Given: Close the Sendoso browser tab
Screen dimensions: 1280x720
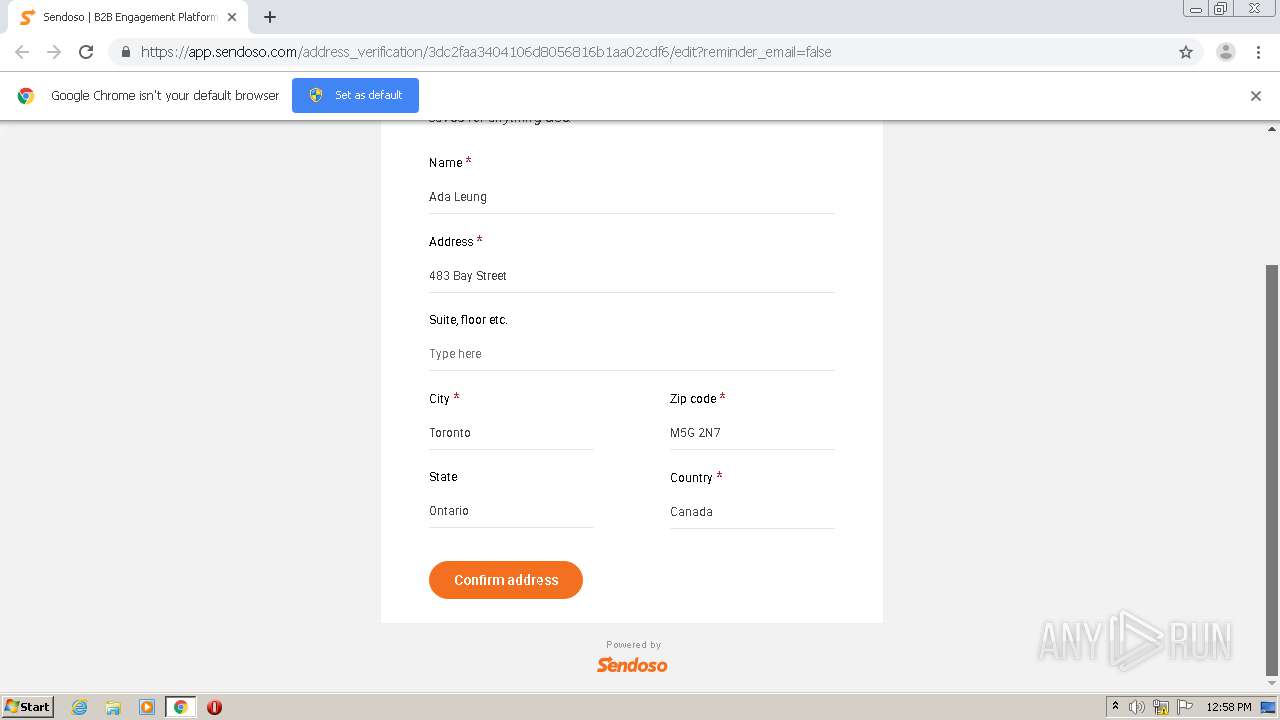Looking at the screenshot, I should tap(232, 17).
